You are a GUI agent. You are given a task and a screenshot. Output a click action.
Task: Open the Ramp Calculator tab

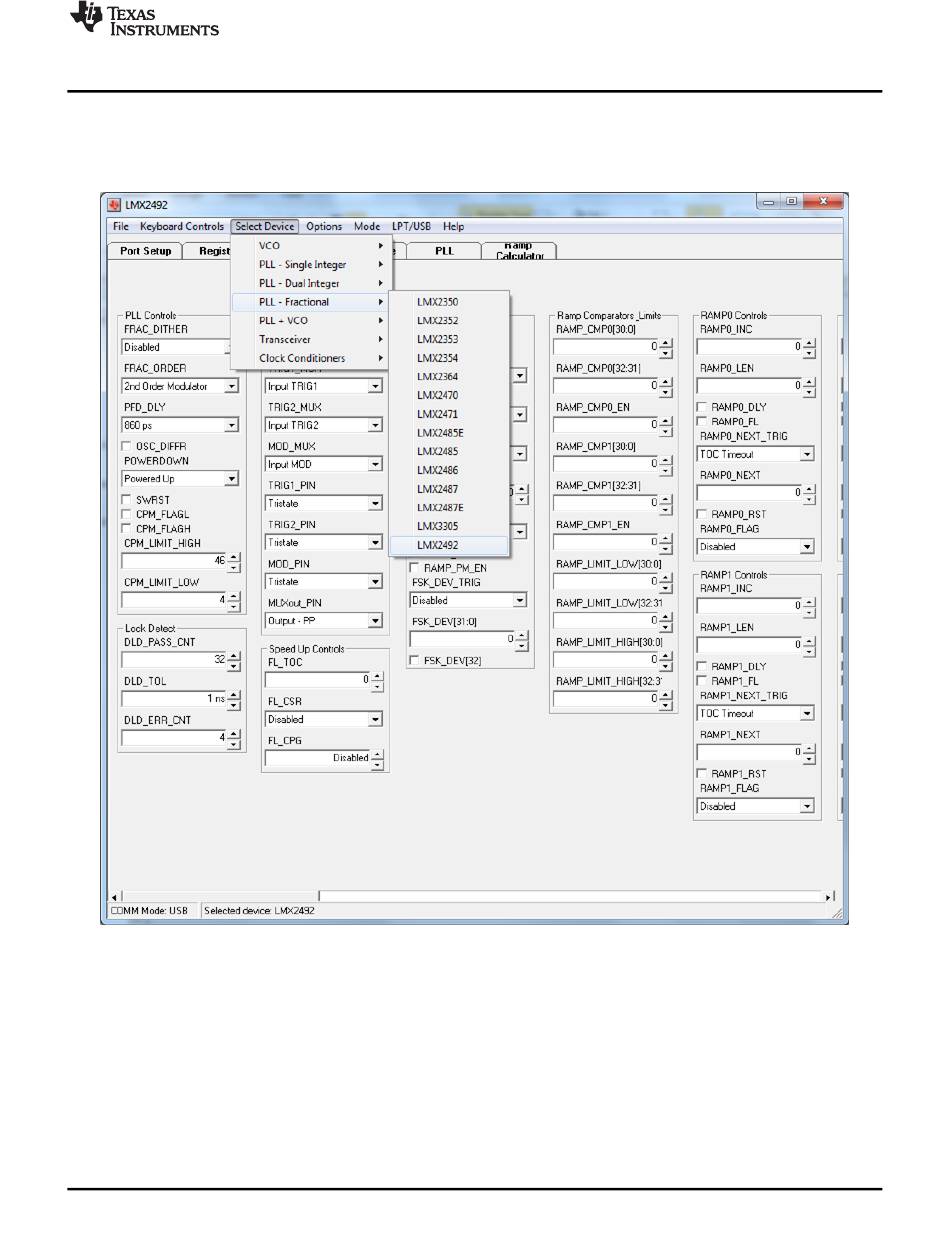[519, 251]
